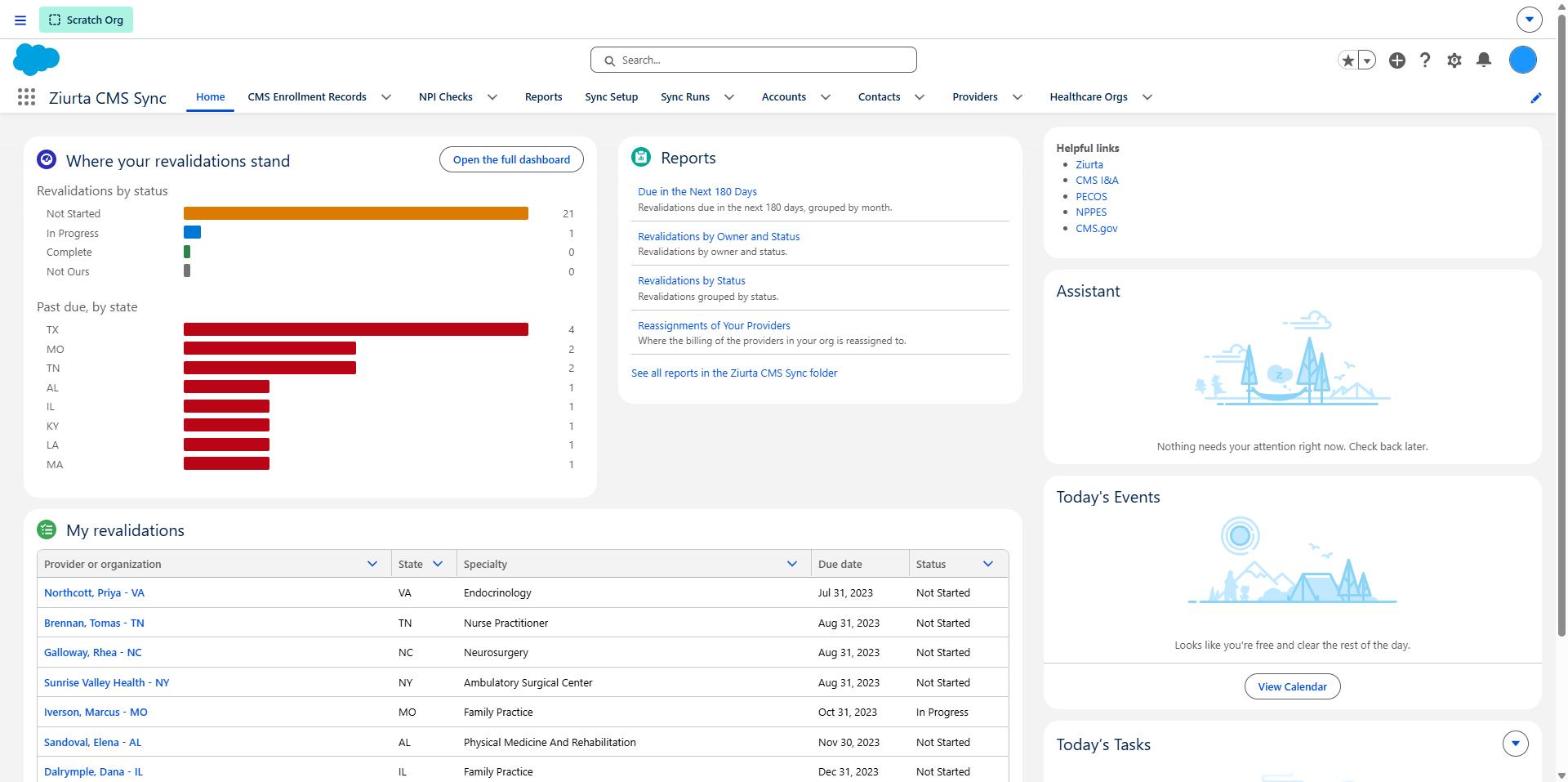Expand the Contacts tab chevron

(x=919, y=97)
